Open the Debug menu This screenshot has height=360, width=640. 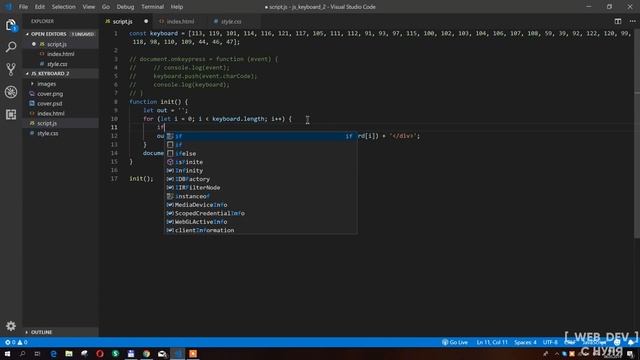pyautogui.click(x=125, y=7)
